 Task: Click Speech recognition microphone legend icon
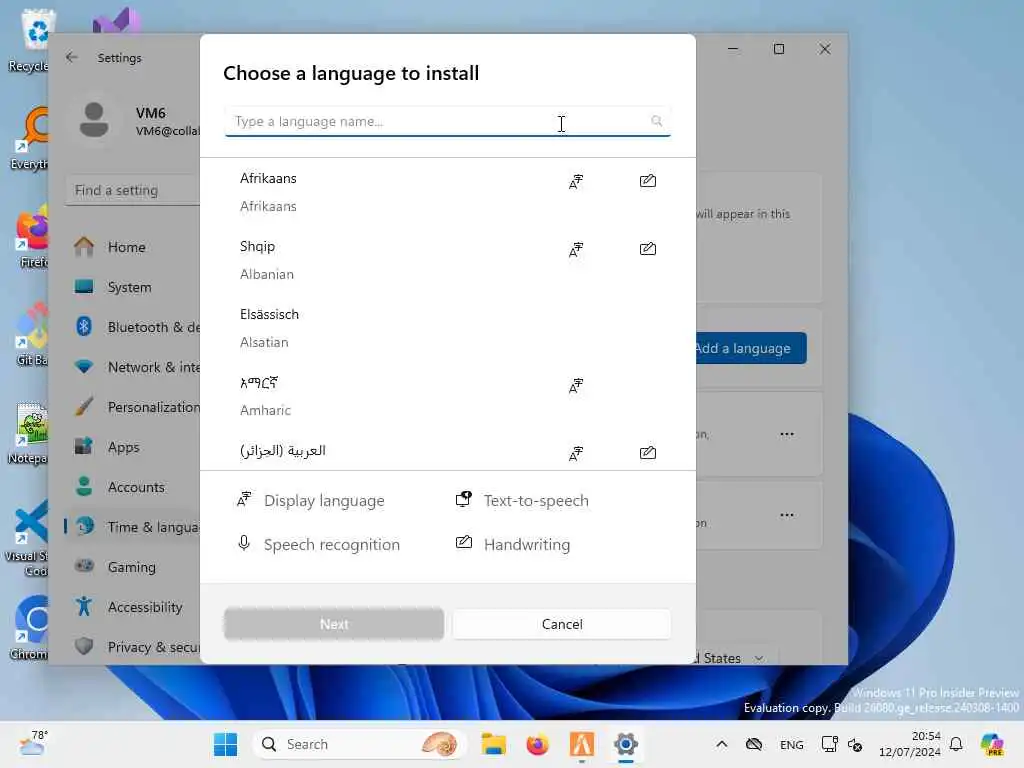click(x=244, y=543)
